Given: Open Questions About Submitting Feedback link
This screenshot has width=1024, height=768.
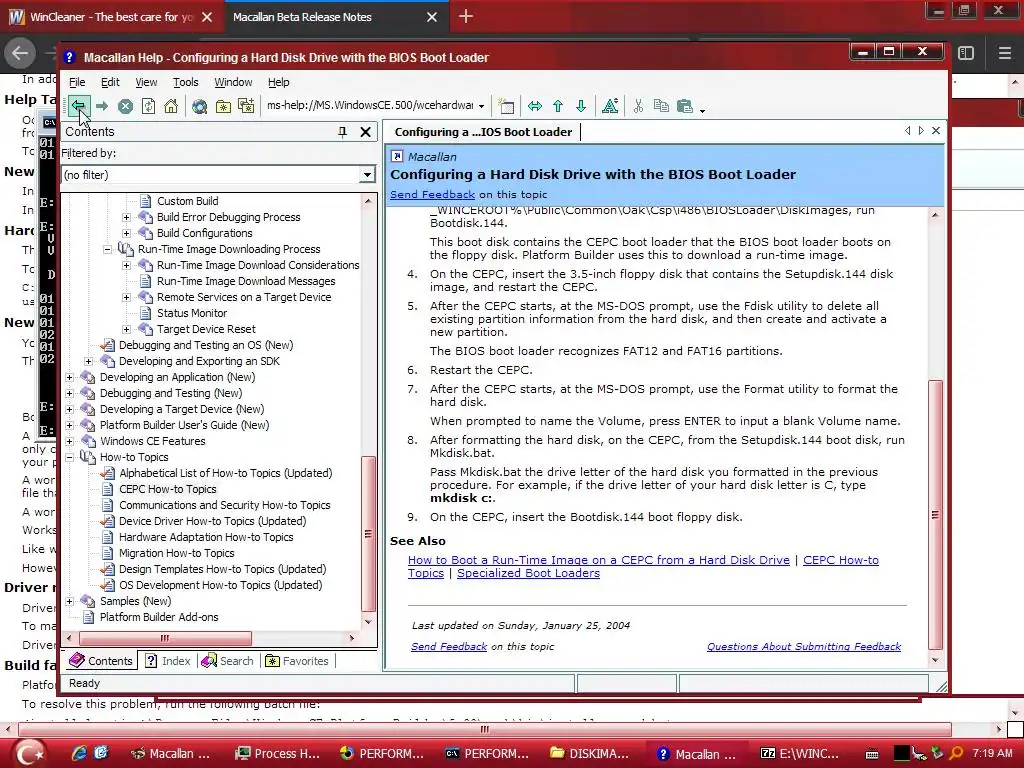Looking at the screenshot, I should pyautogui.click(x=804, y=647).
